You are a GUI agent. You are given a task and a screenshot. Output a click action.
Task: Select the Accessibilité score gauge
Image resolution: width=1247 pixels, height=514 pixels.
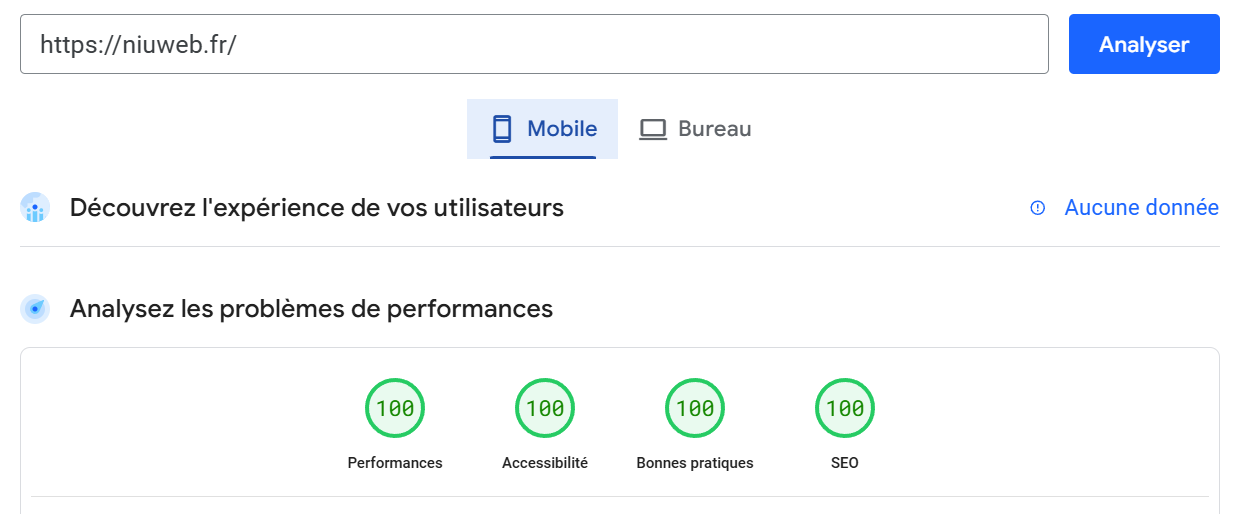coord(545,408)
